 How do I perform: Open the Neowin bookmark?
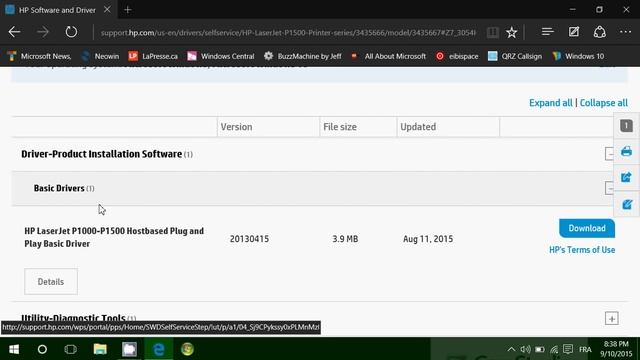click(100, 56)
